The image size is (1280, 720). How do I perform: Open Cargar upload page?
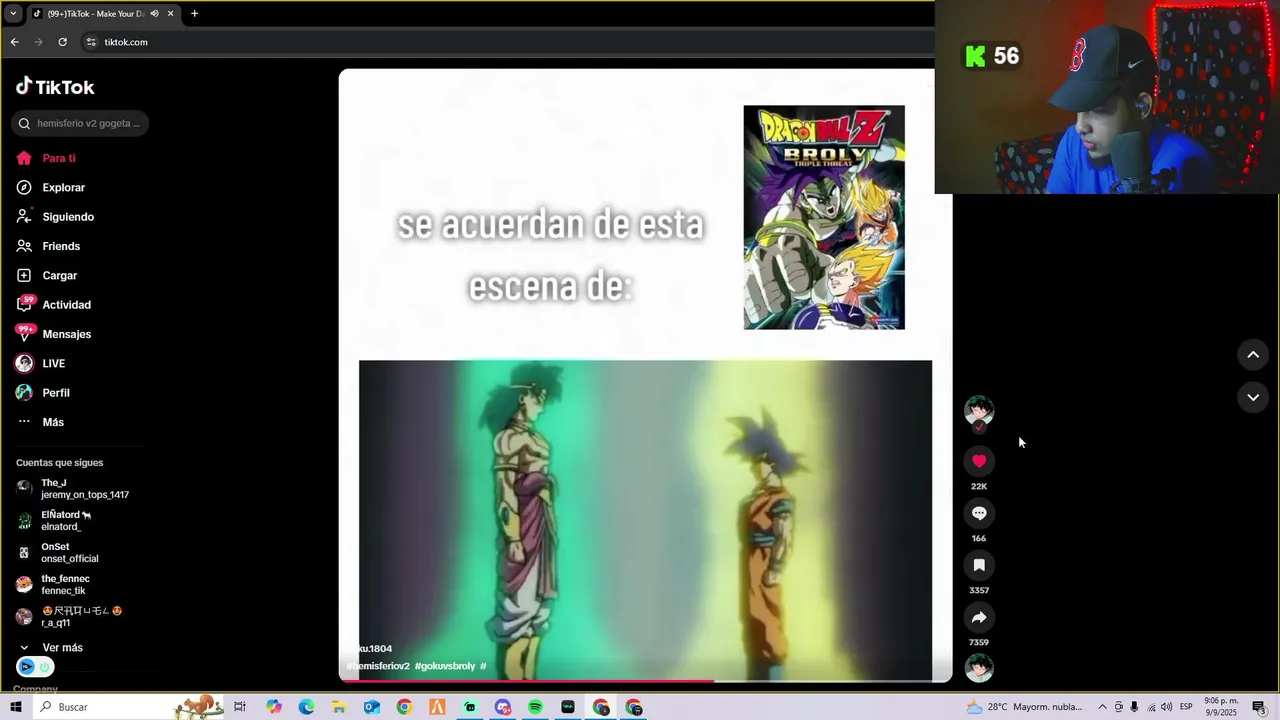click(x=47, y=275)
